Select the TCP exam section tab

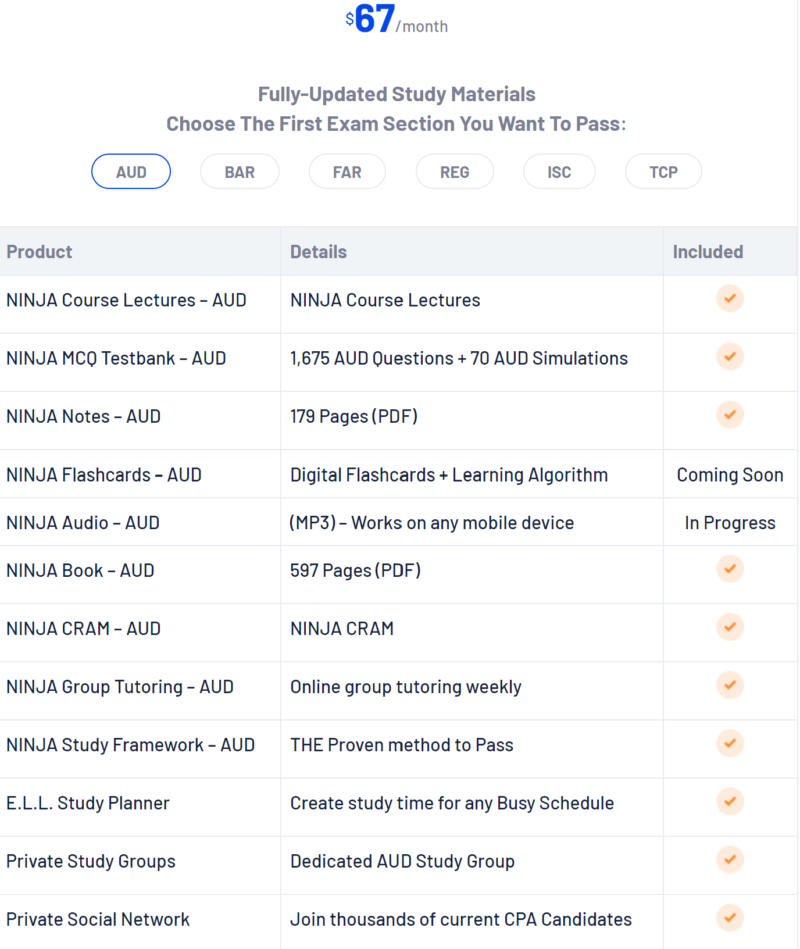point(663,172)
